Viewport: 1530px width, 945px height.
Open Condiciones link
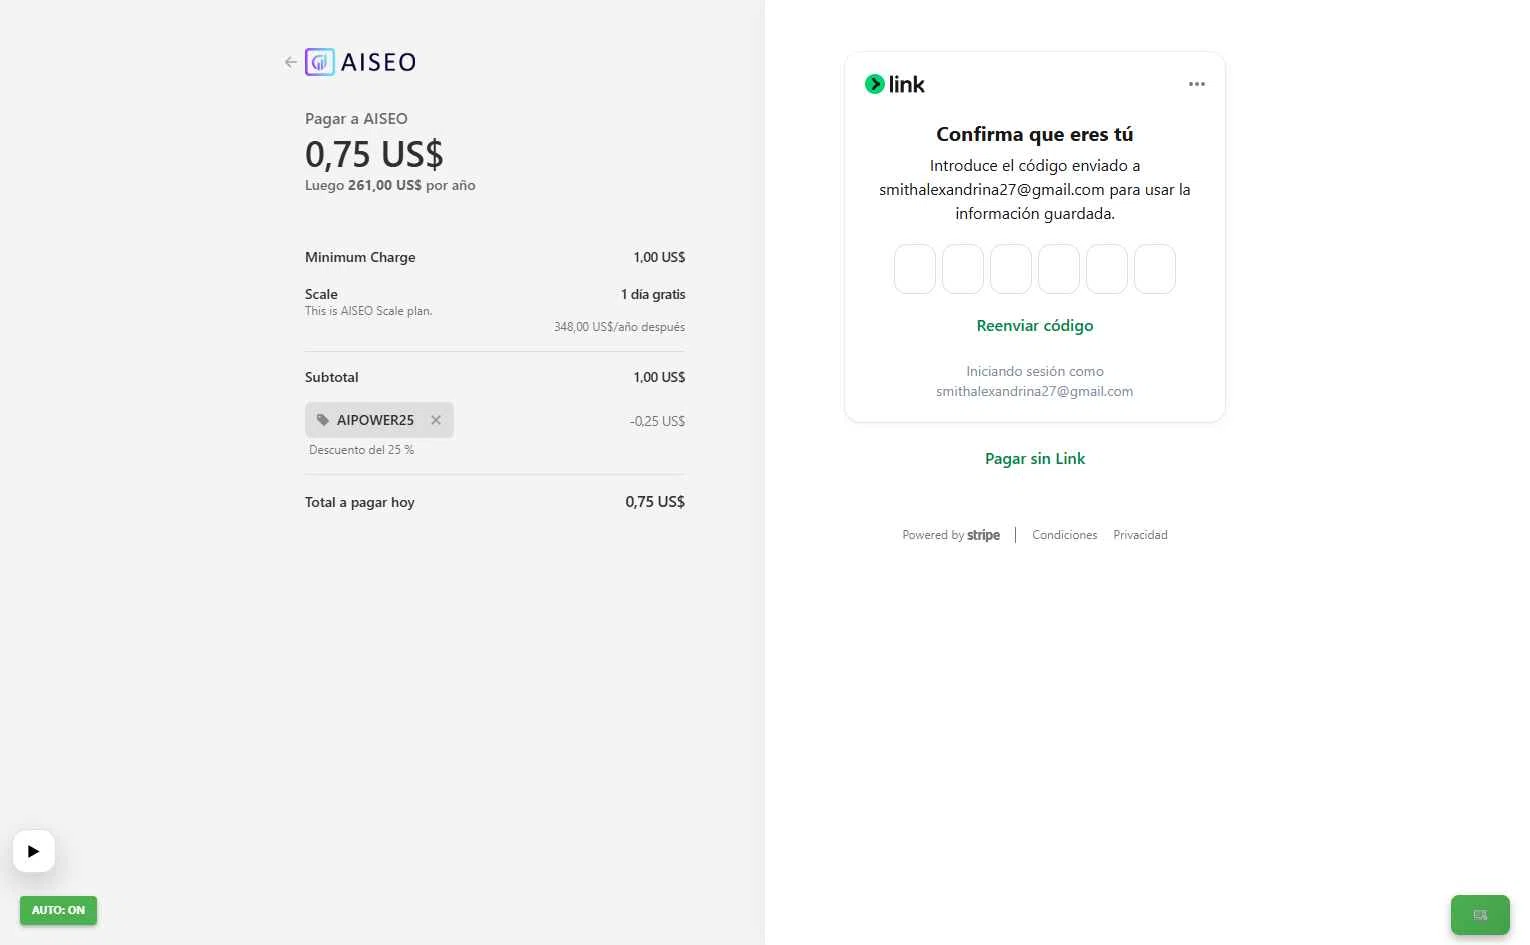tap(1064, 535)
